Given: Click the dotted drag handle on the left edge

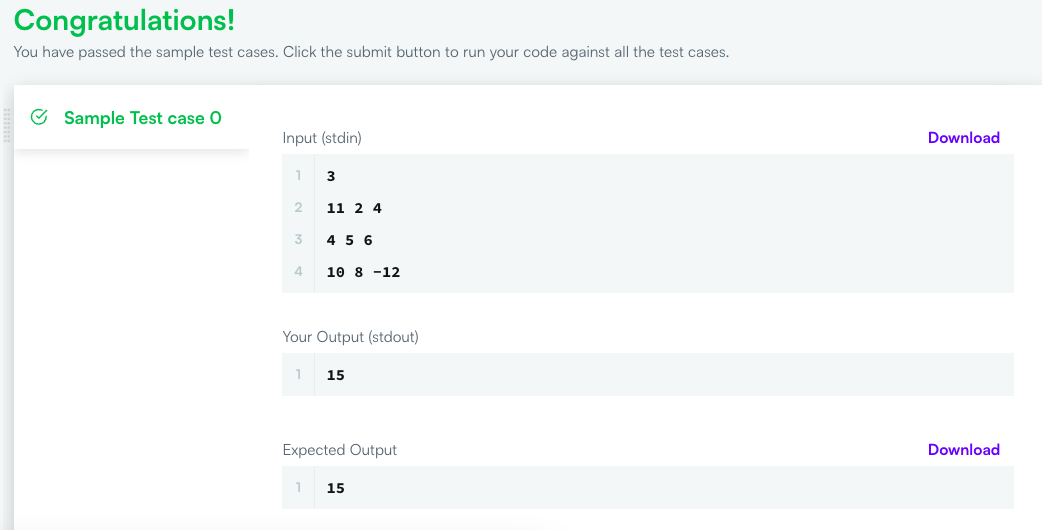Looking at the screenshot, I should 7,125.
